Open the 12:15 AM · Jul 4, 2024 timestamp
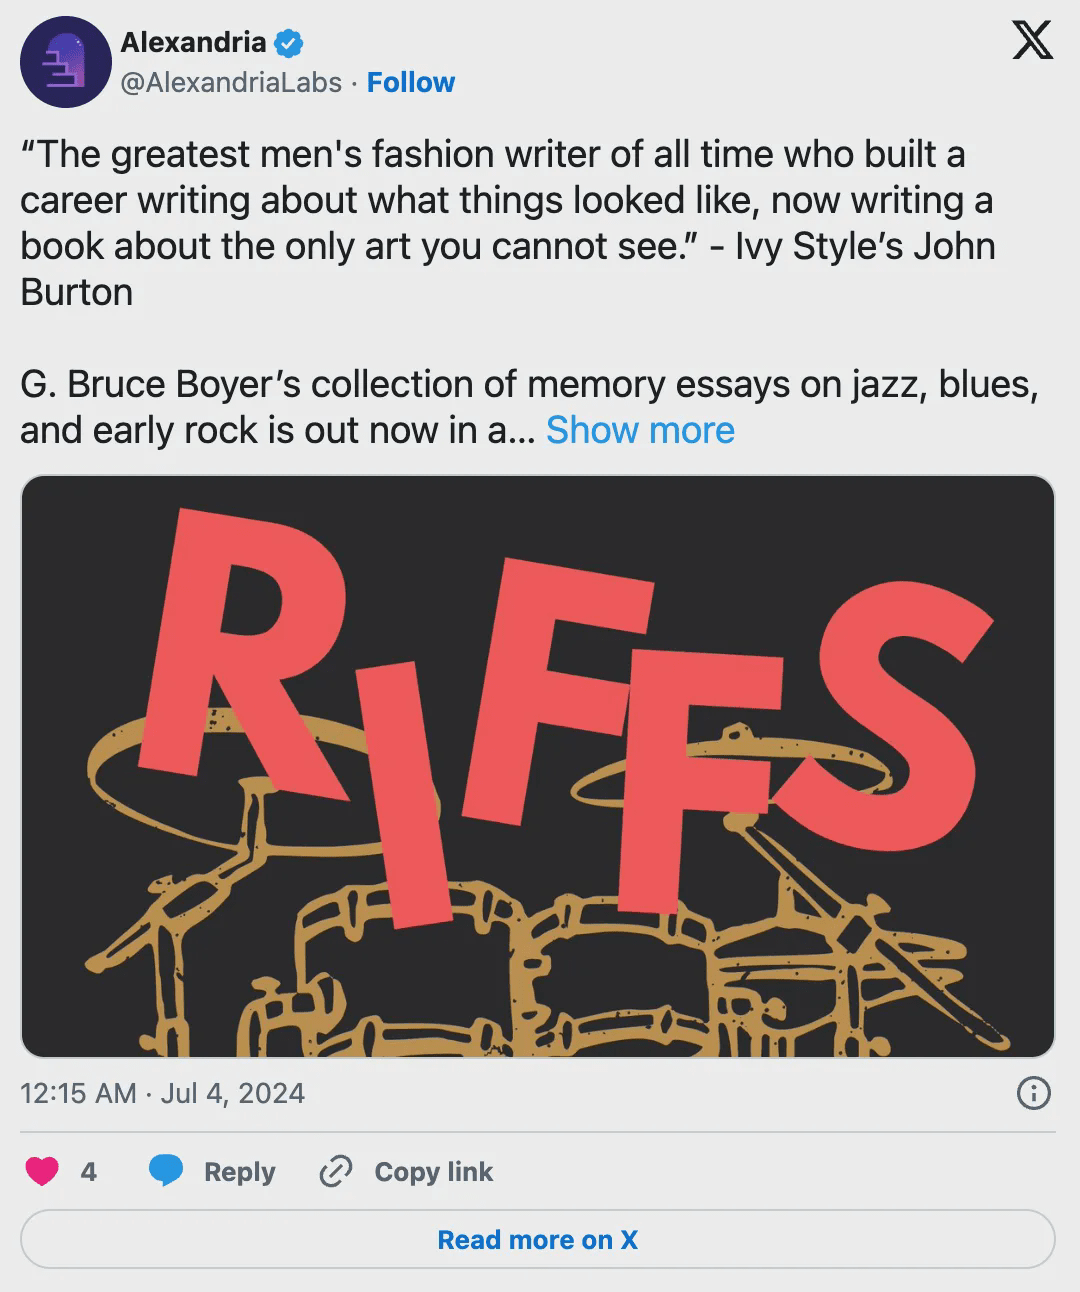The width and height of the screenshot is (1080, 1292). (162, 1093)
